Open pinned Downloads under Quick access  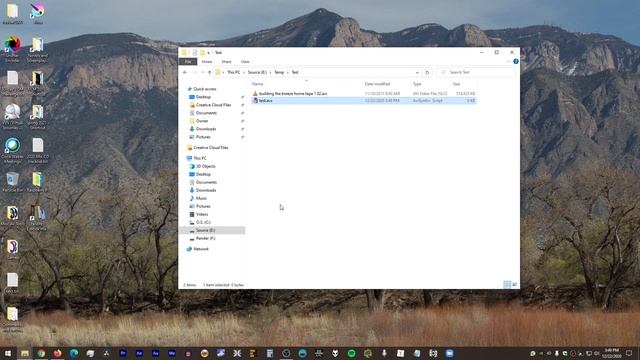click(x=206, y=129)
